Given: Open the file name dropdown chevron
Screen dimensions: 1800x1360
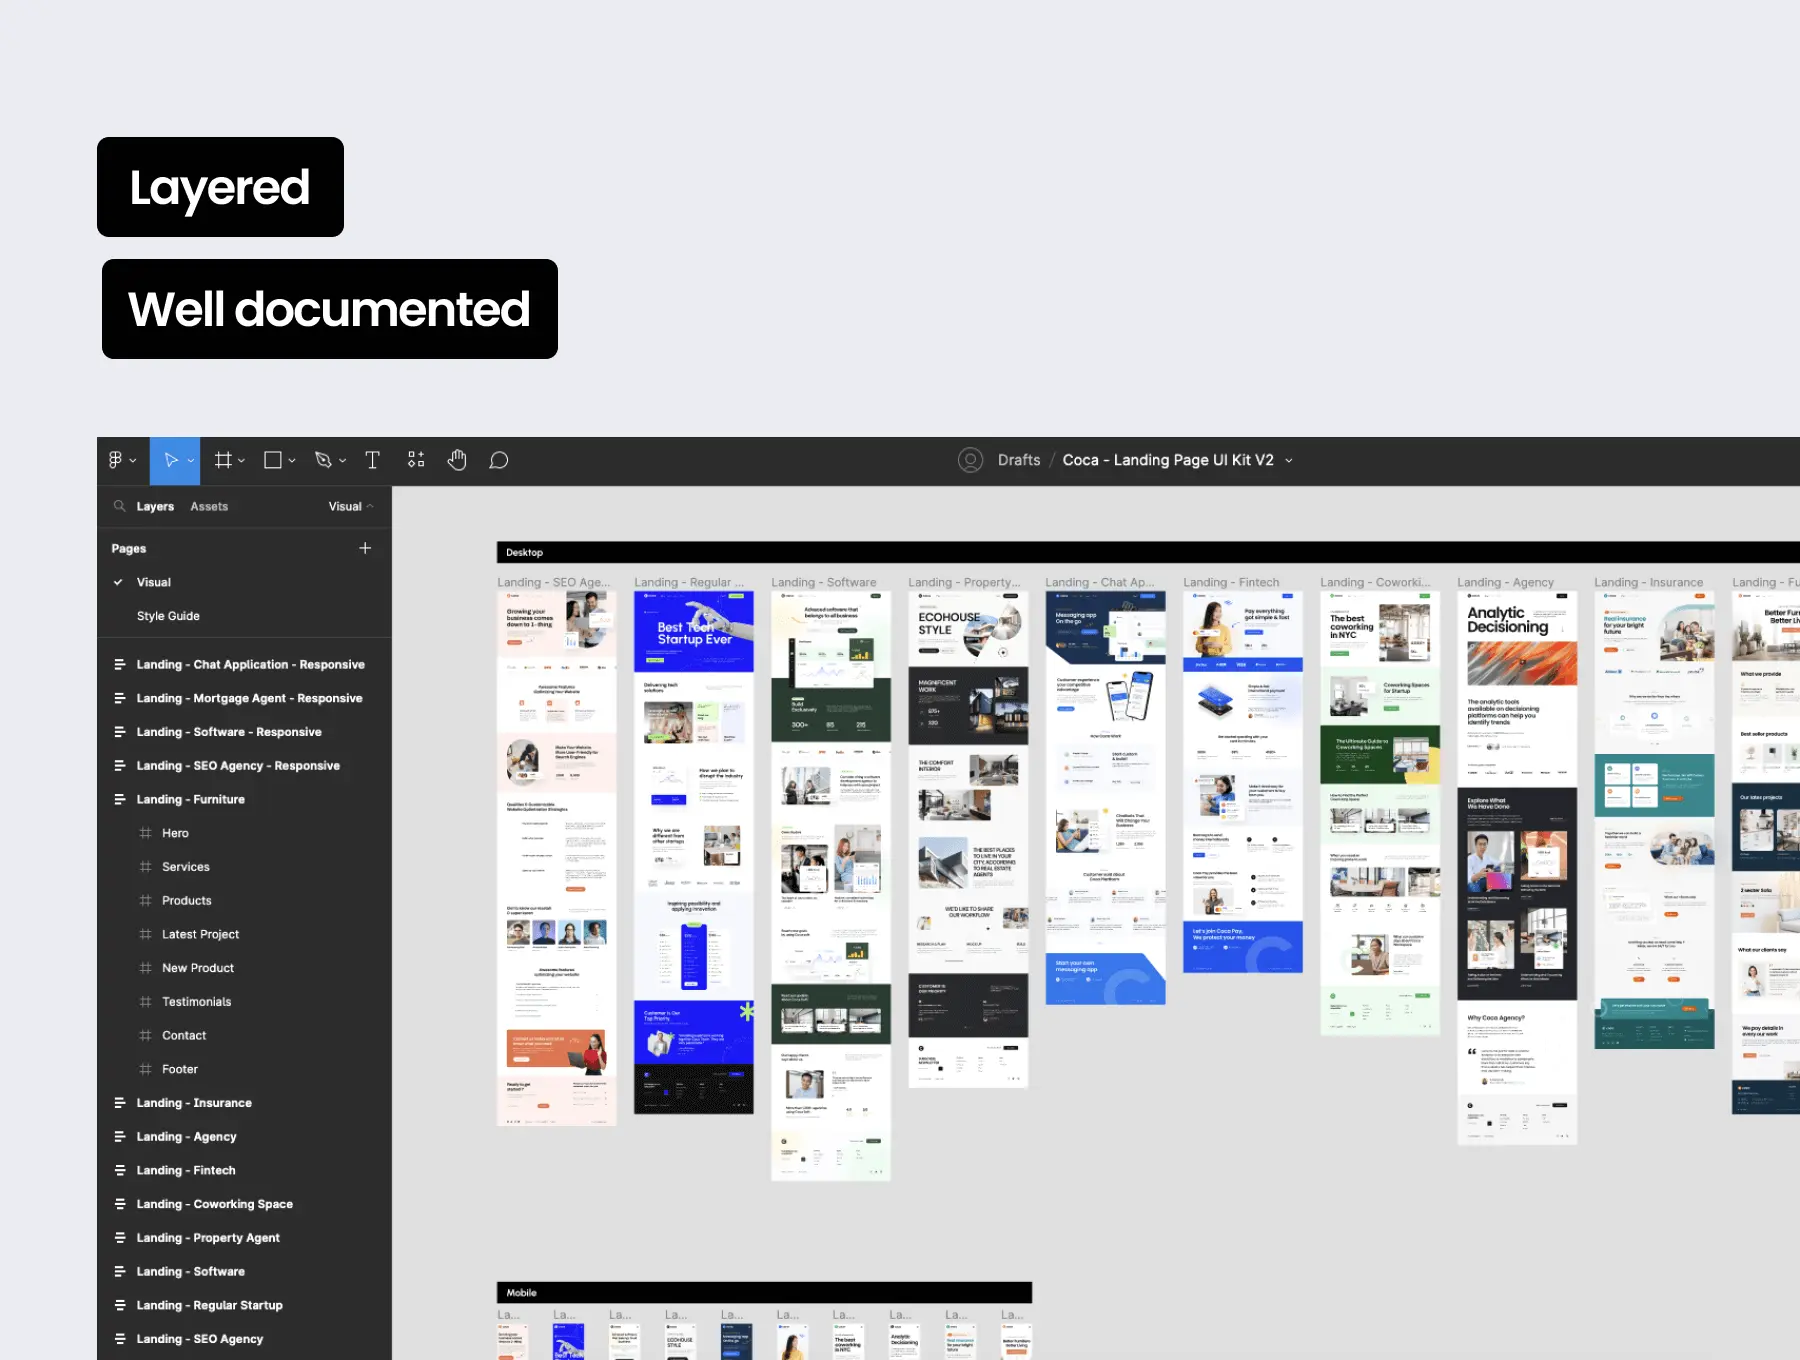Looking at the screenshot, I should click(1289, 461).
